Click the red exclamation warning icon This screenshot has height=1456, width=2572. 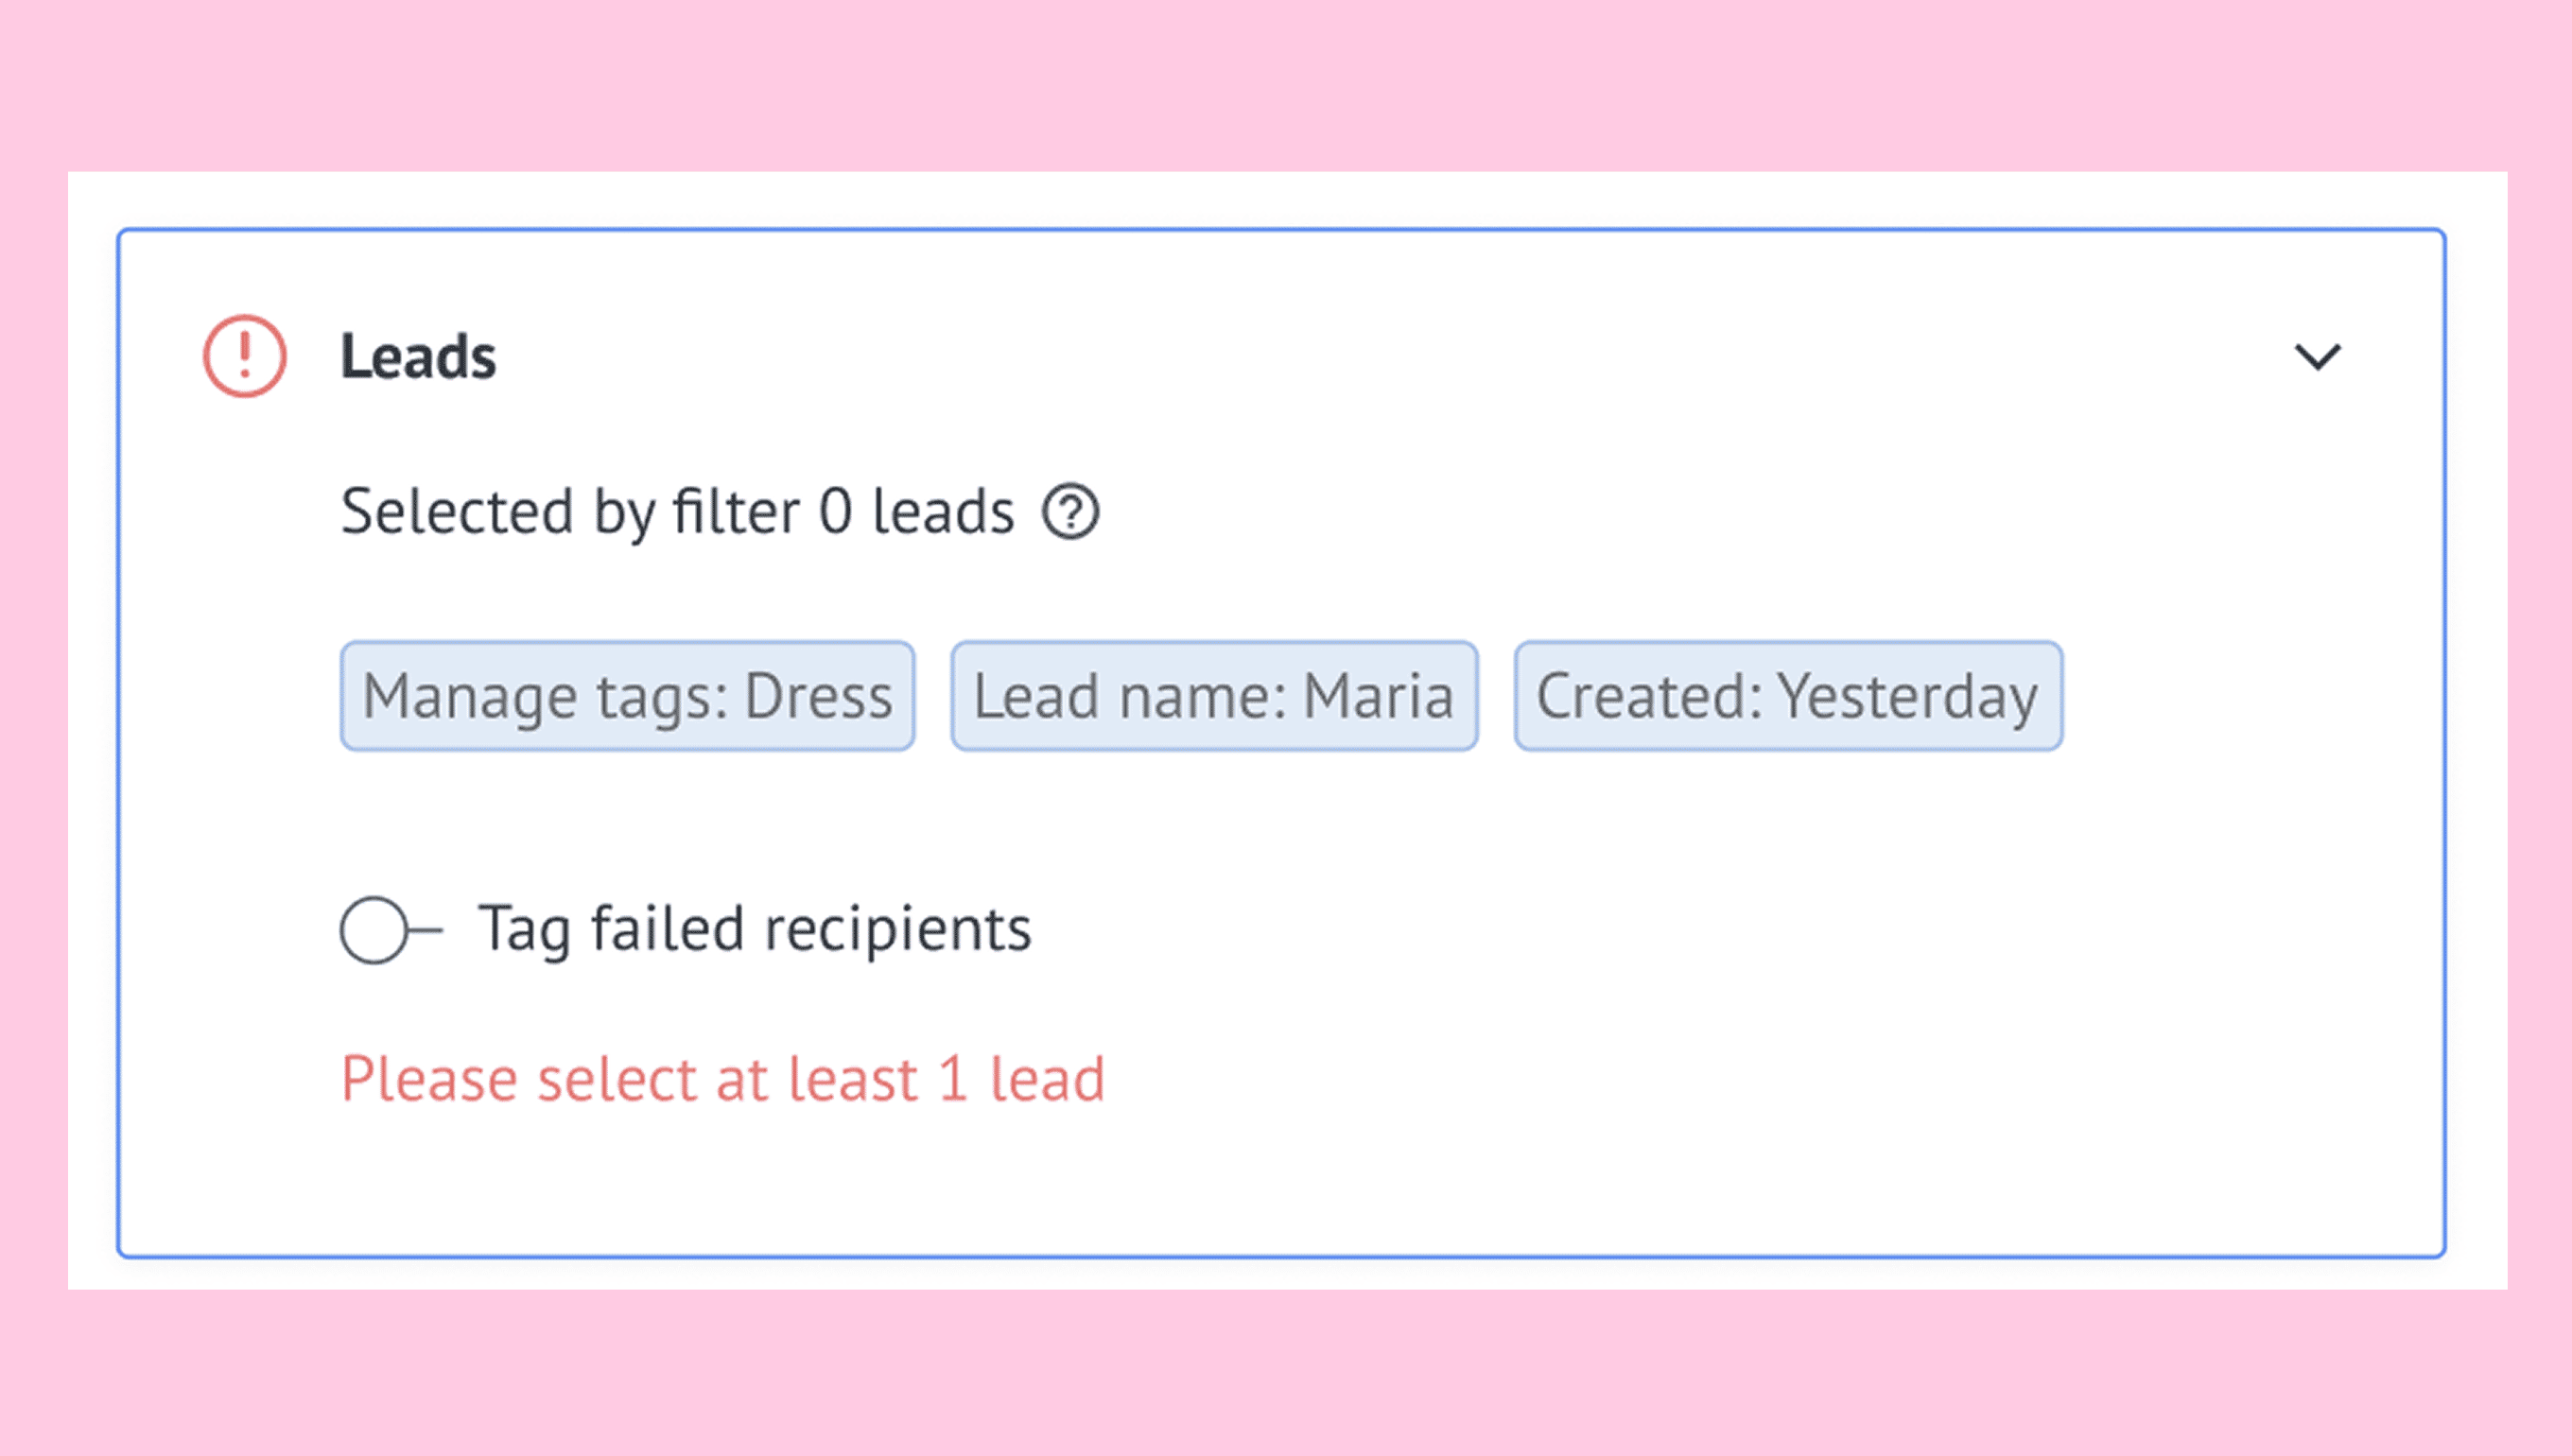[245, 356]
